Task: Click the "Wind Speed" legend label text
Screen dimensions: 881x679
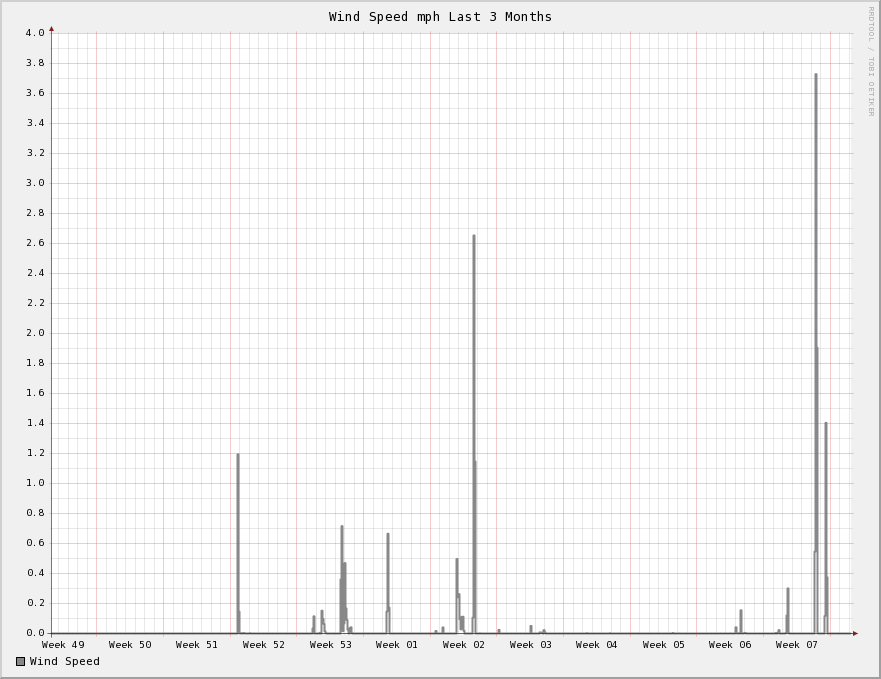Action: point(65,661)
